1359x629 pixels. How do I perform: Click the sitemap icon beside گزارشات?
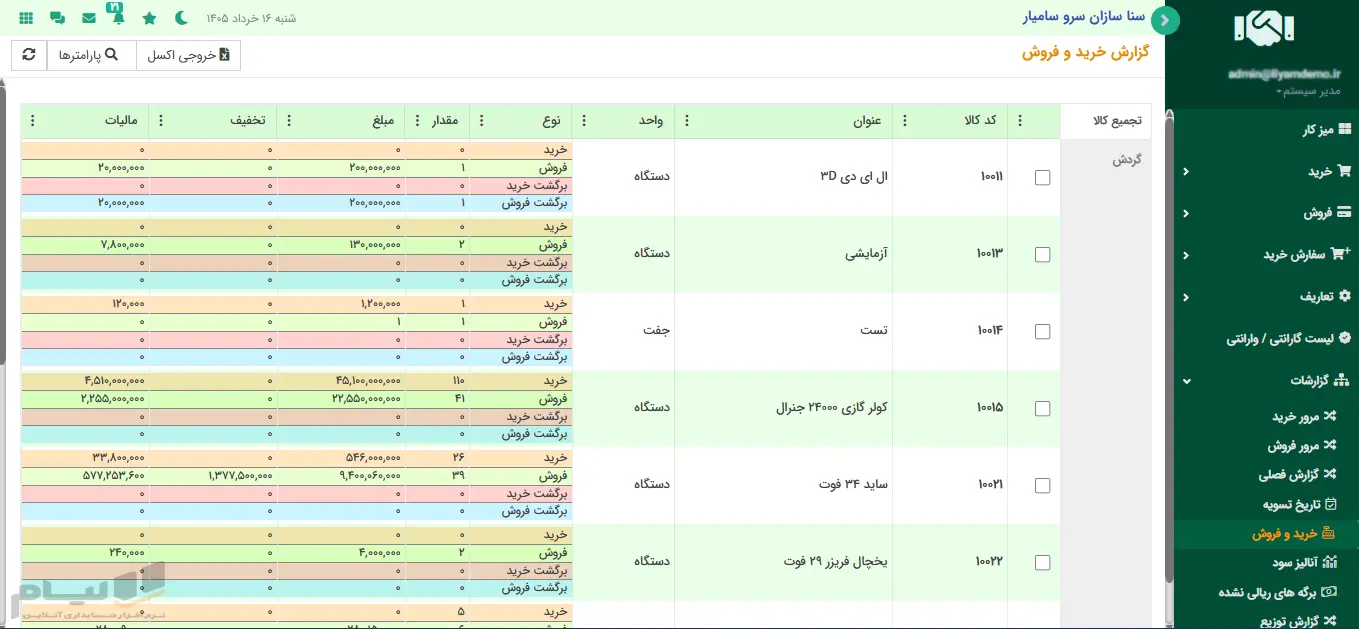pos(1343,381)
